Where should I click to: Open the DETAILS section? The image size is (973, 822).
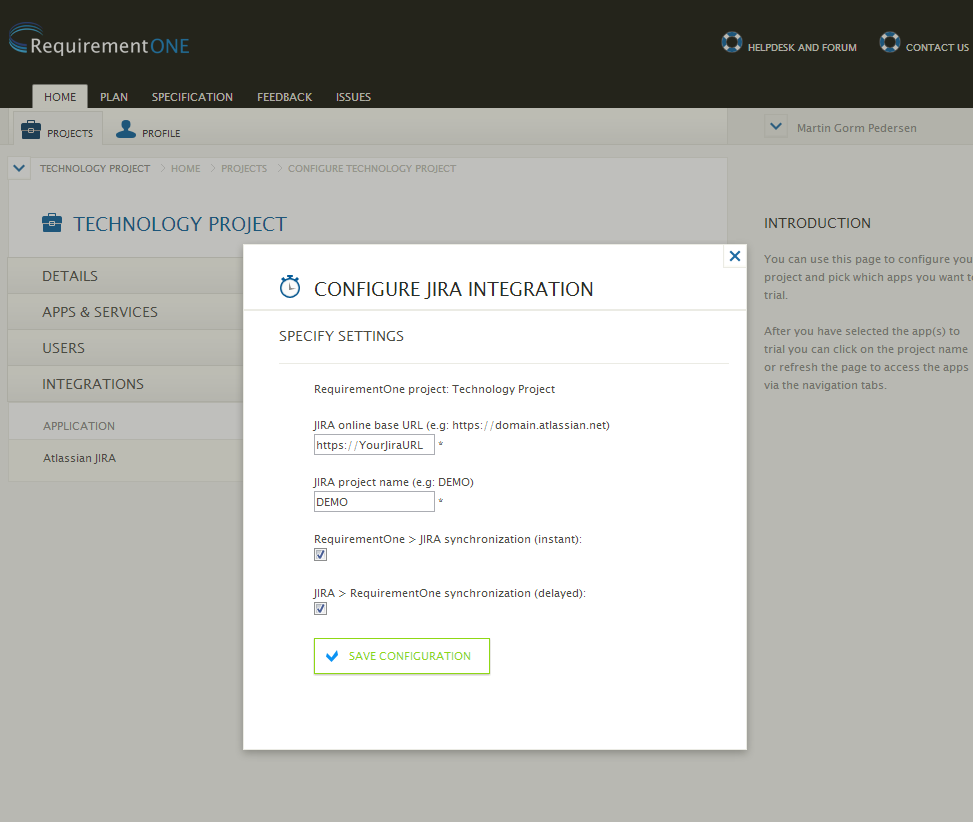125,276
